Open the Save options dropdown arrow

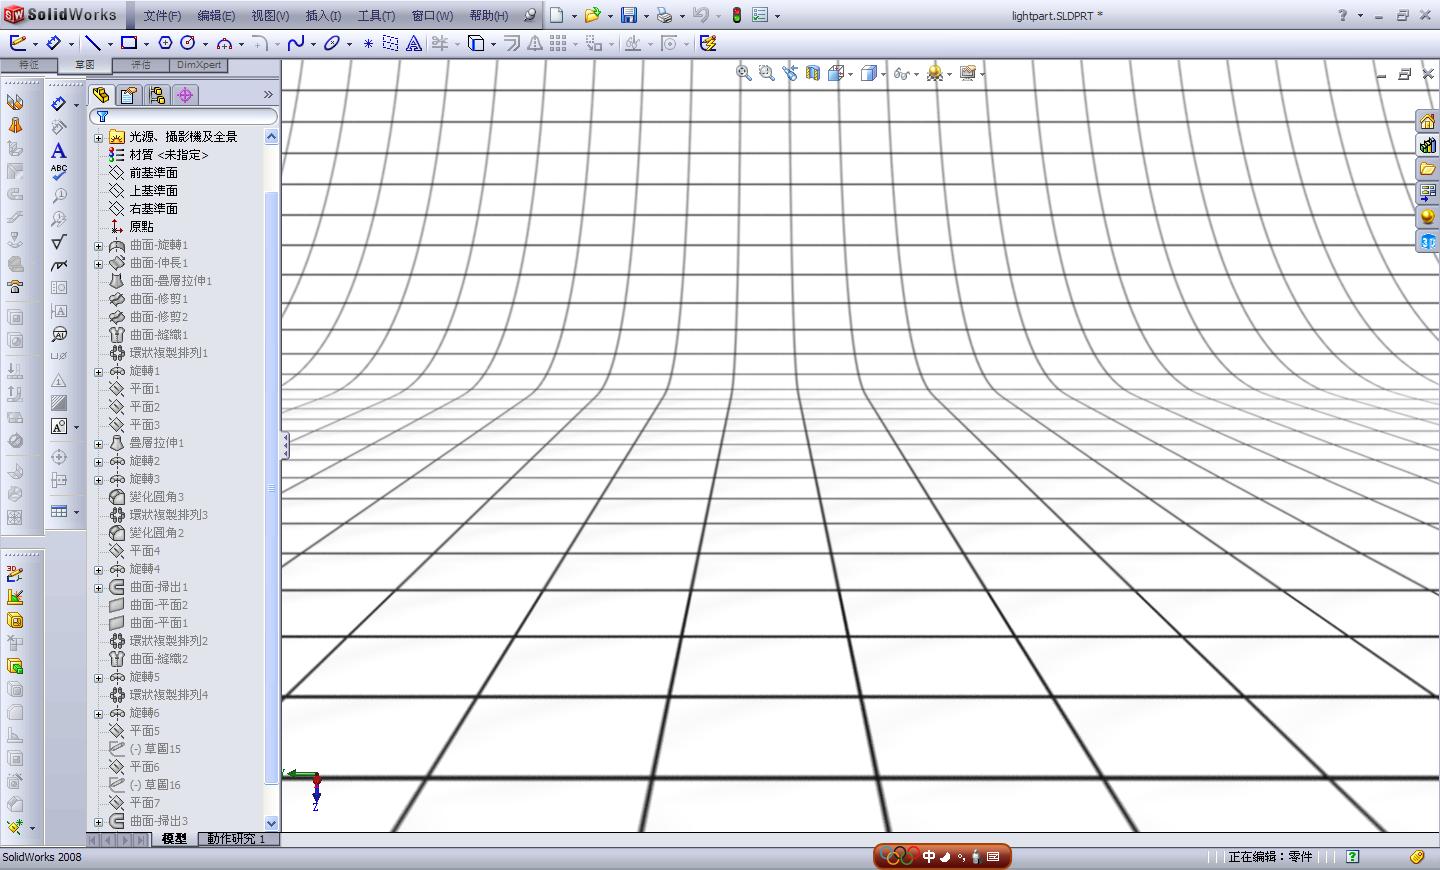646,16
